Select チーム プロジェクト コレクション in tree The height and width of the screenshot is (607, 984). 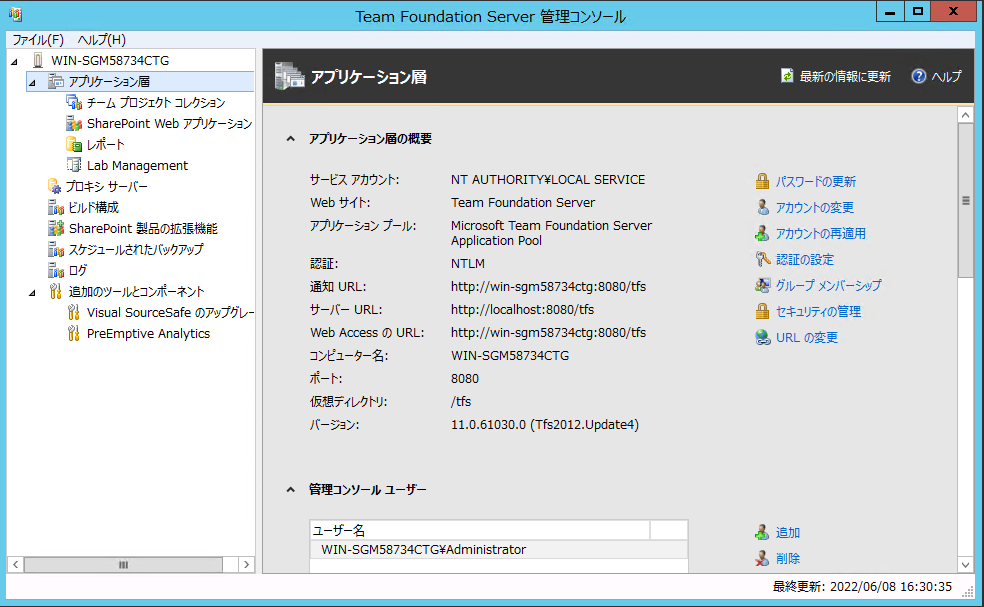point(156,102)
